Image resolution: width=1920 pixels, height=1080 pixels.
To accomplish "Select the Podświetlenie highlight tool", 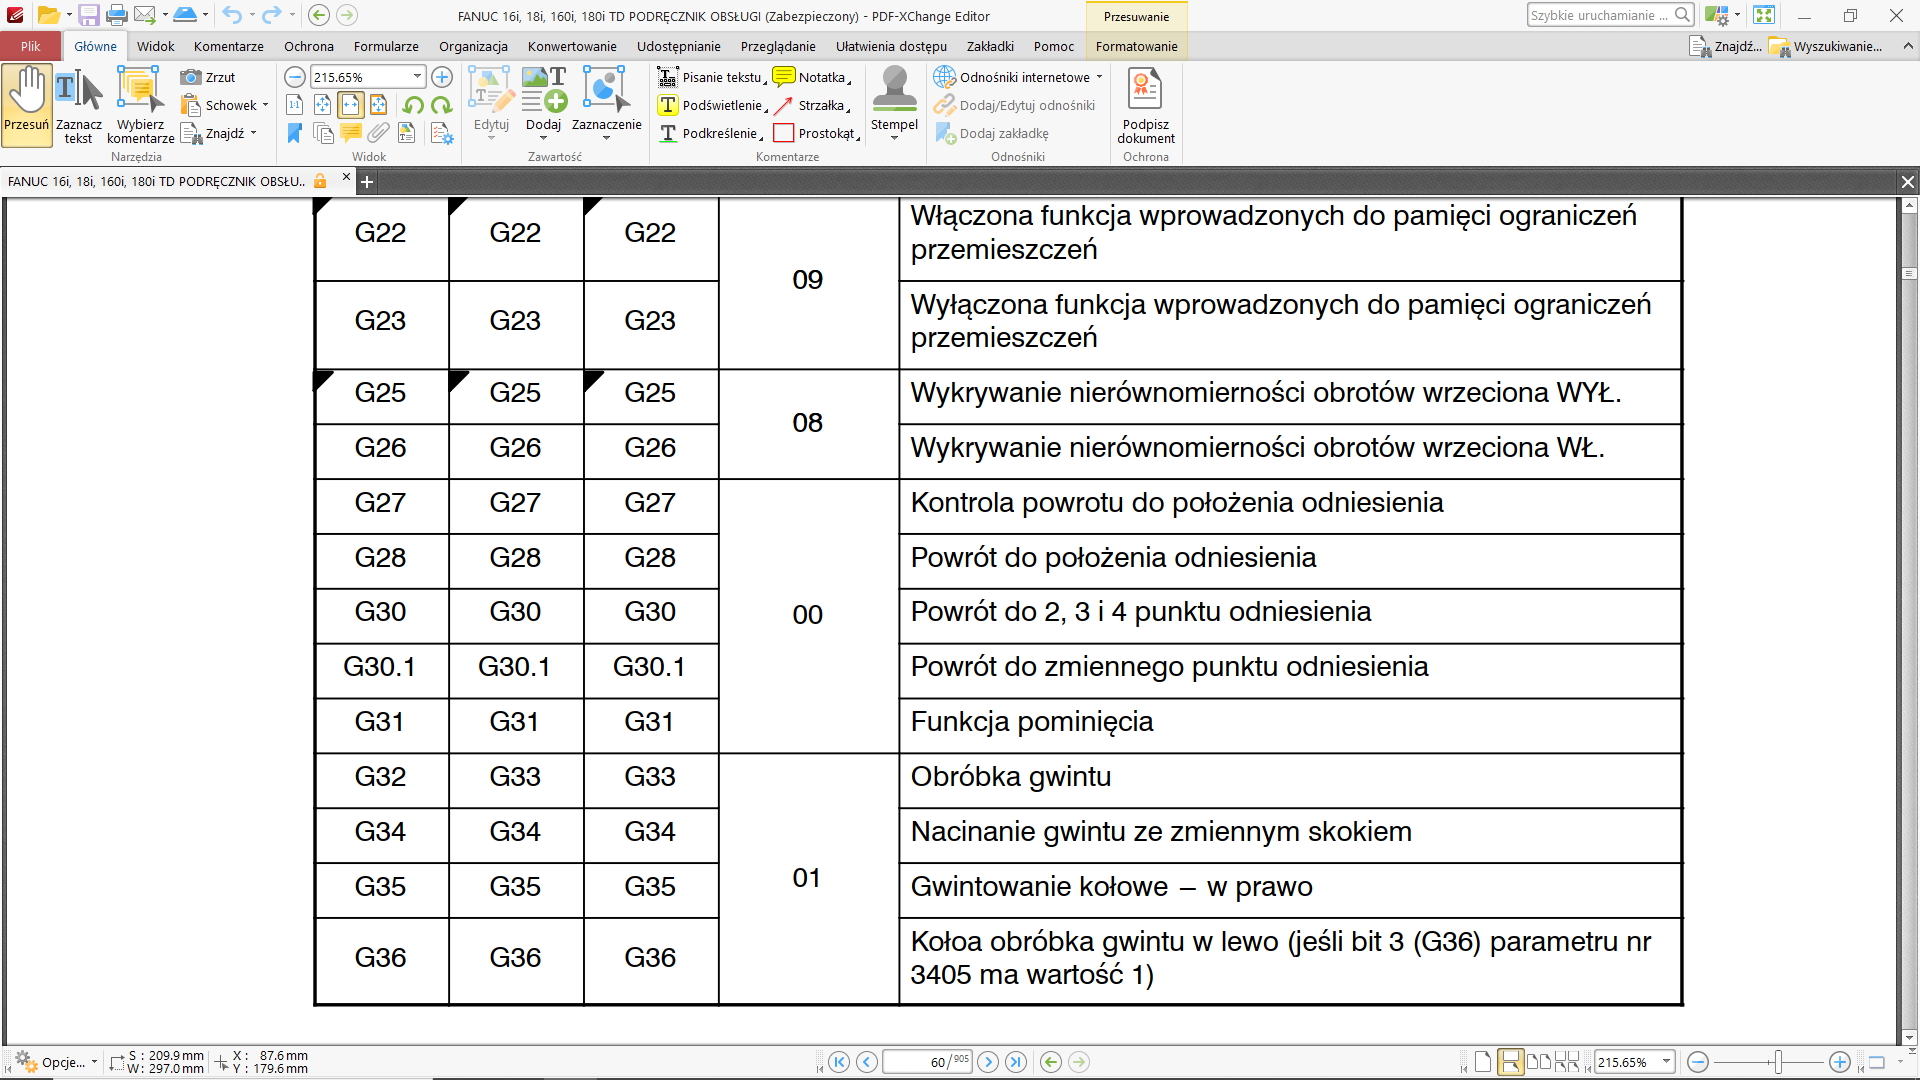I will pos(712,105).
